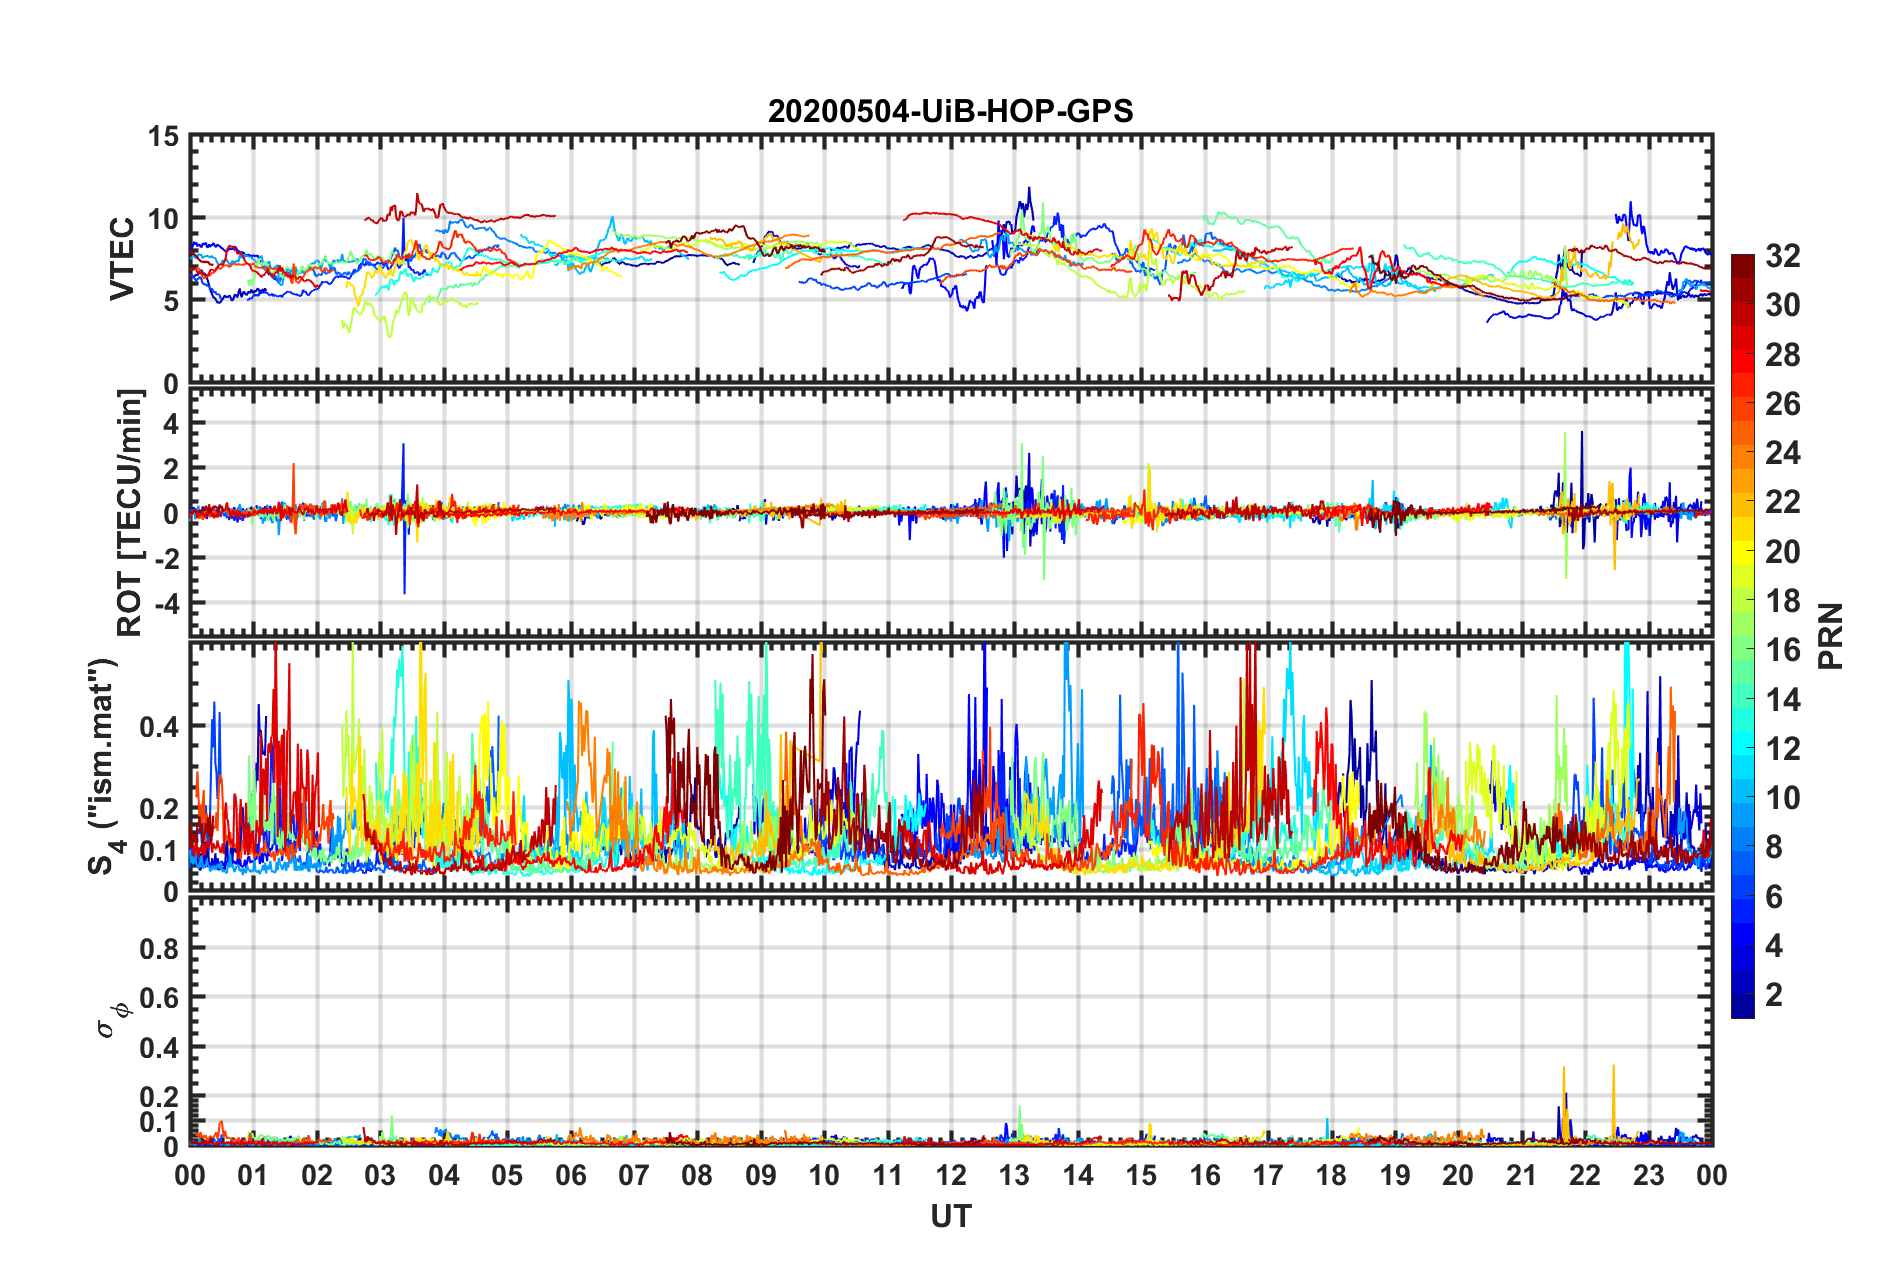Click ROT axis tick label 4

click(171, 424)
